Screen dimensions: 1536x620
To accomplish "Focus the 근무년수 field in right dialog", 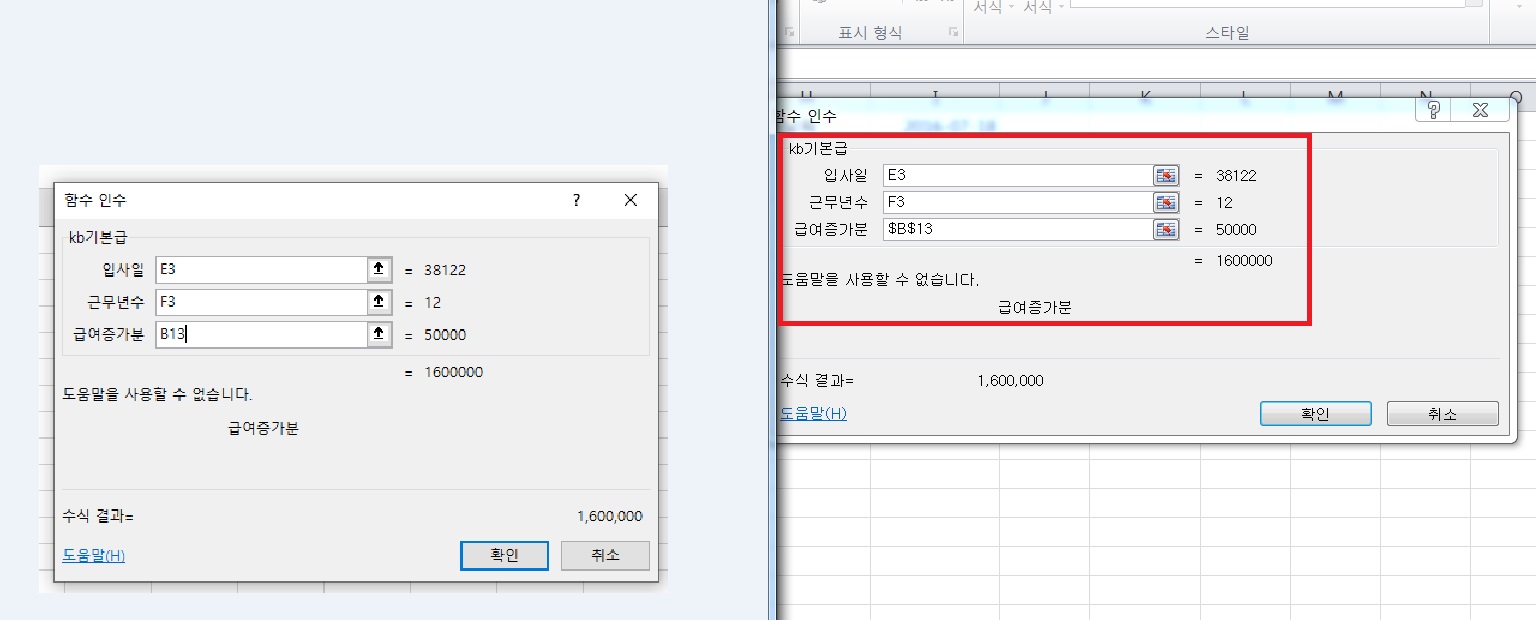I will pos(1016,203).
